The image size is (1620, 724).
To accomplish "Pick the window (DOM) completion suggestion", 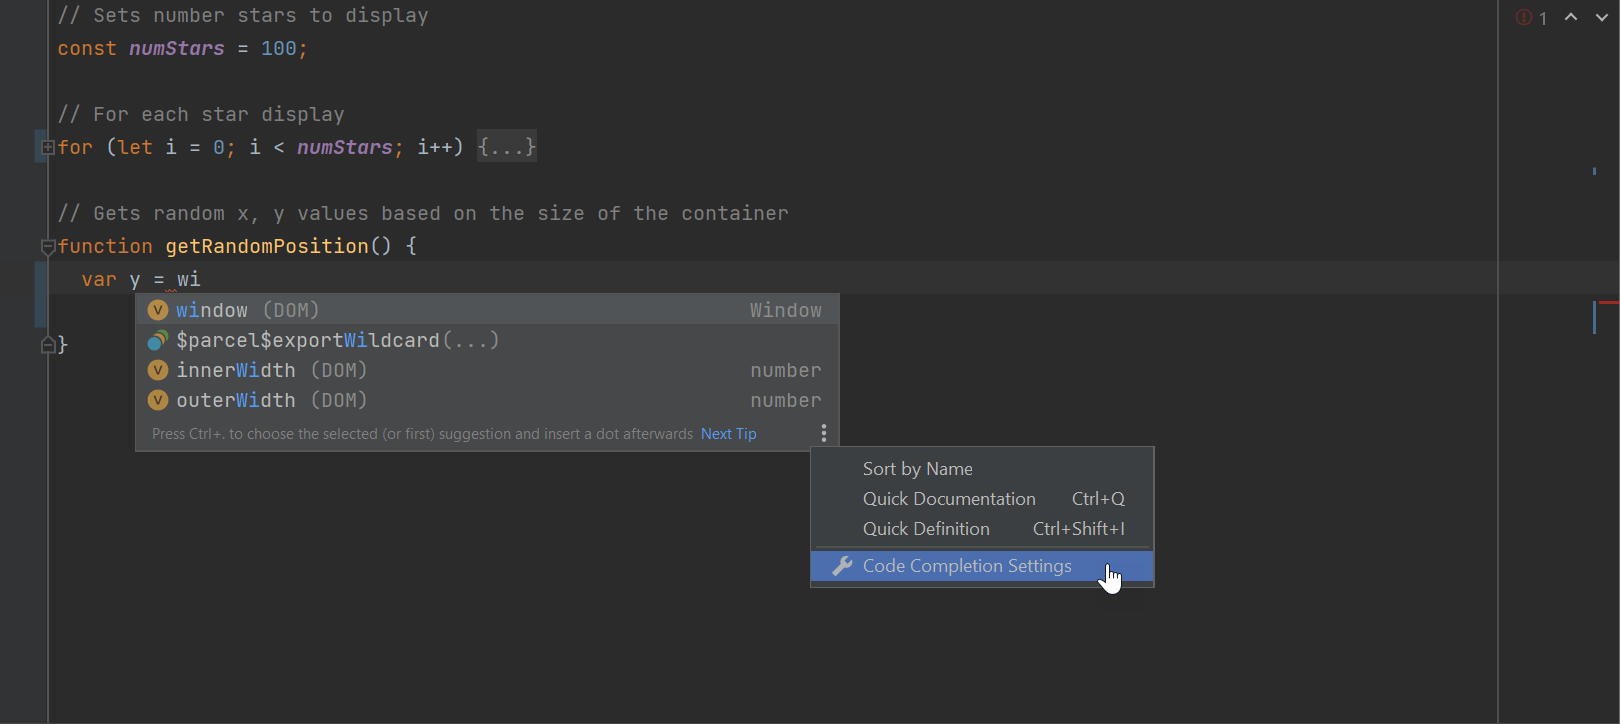I will click(x=247, y=310).
